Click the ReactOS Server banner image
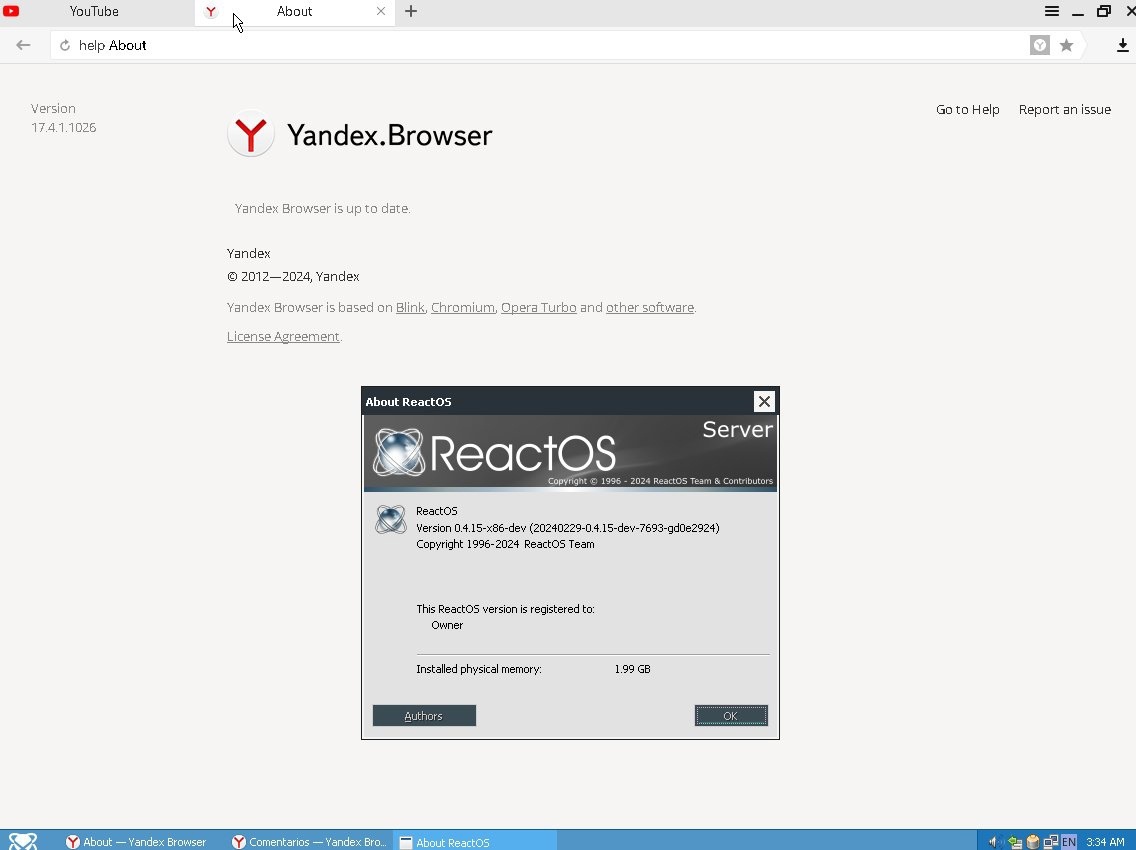1136x850 pixels. pyautogui.click(x=570, y=454)
